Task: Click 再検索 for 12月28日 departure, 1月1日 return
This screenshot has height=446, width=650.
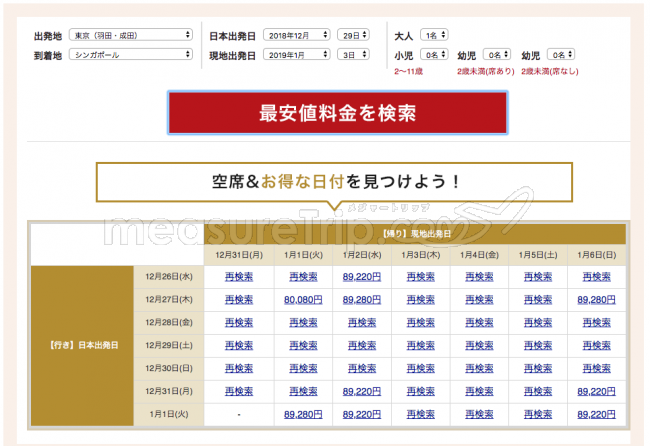Action: [303, 322]
